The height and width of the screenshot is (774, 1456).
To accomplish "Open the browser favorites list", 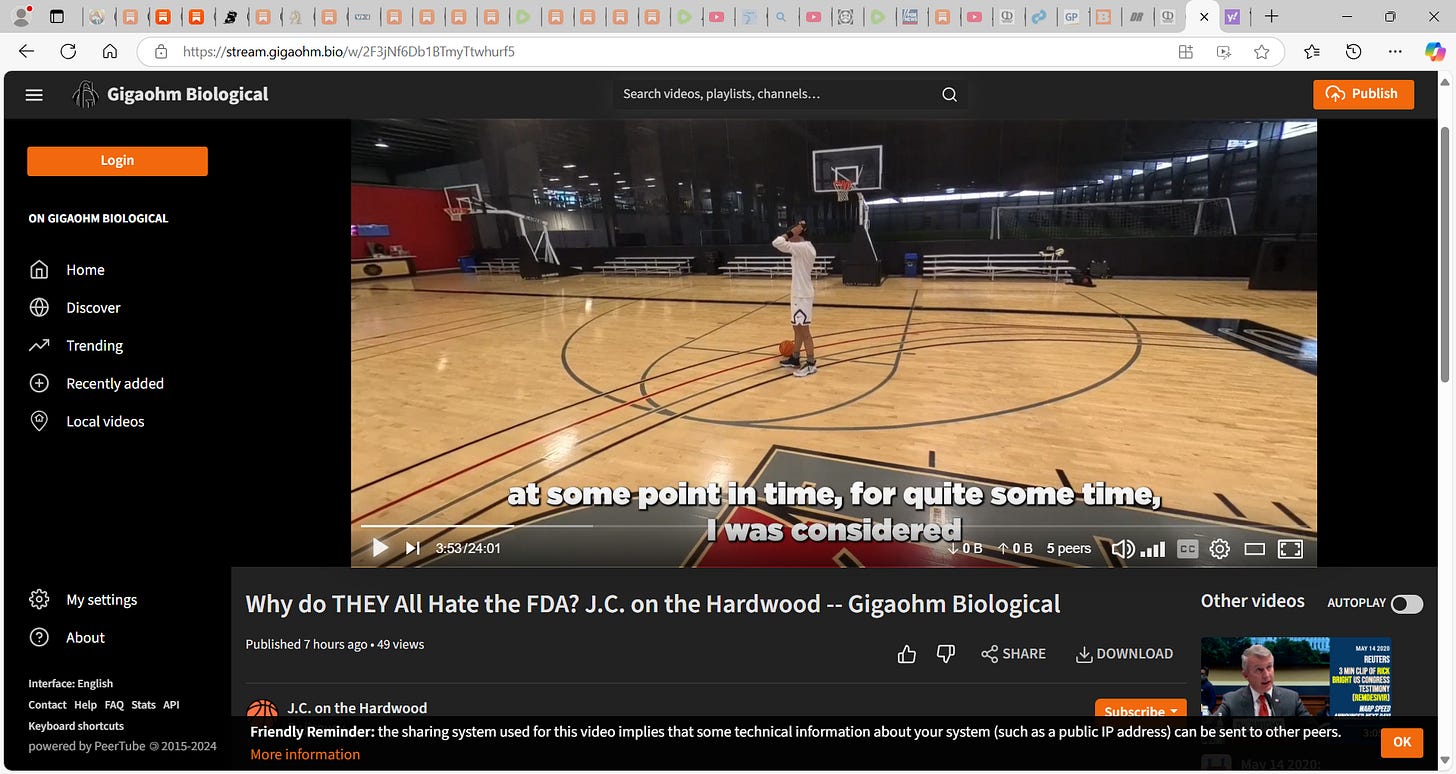I will tap(1312, 52).
